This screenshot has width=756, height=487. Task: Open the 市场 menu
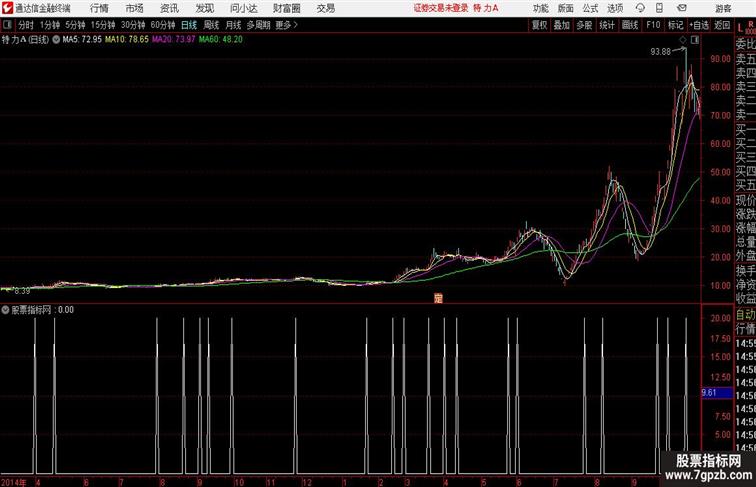pyautogui.click(x=135, y=8)
